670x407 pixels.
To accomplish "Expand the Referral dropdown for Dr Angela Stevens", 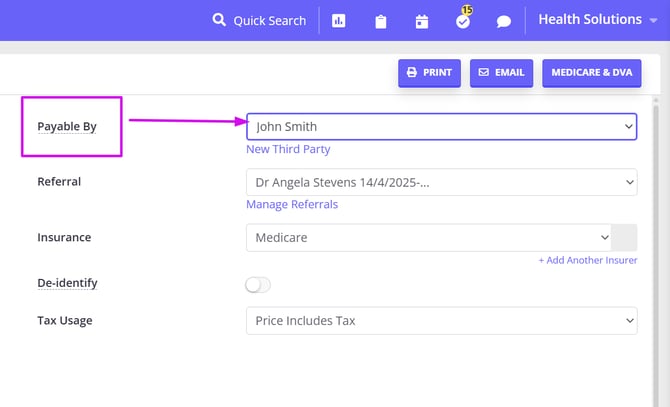I will tap(441, 182).
